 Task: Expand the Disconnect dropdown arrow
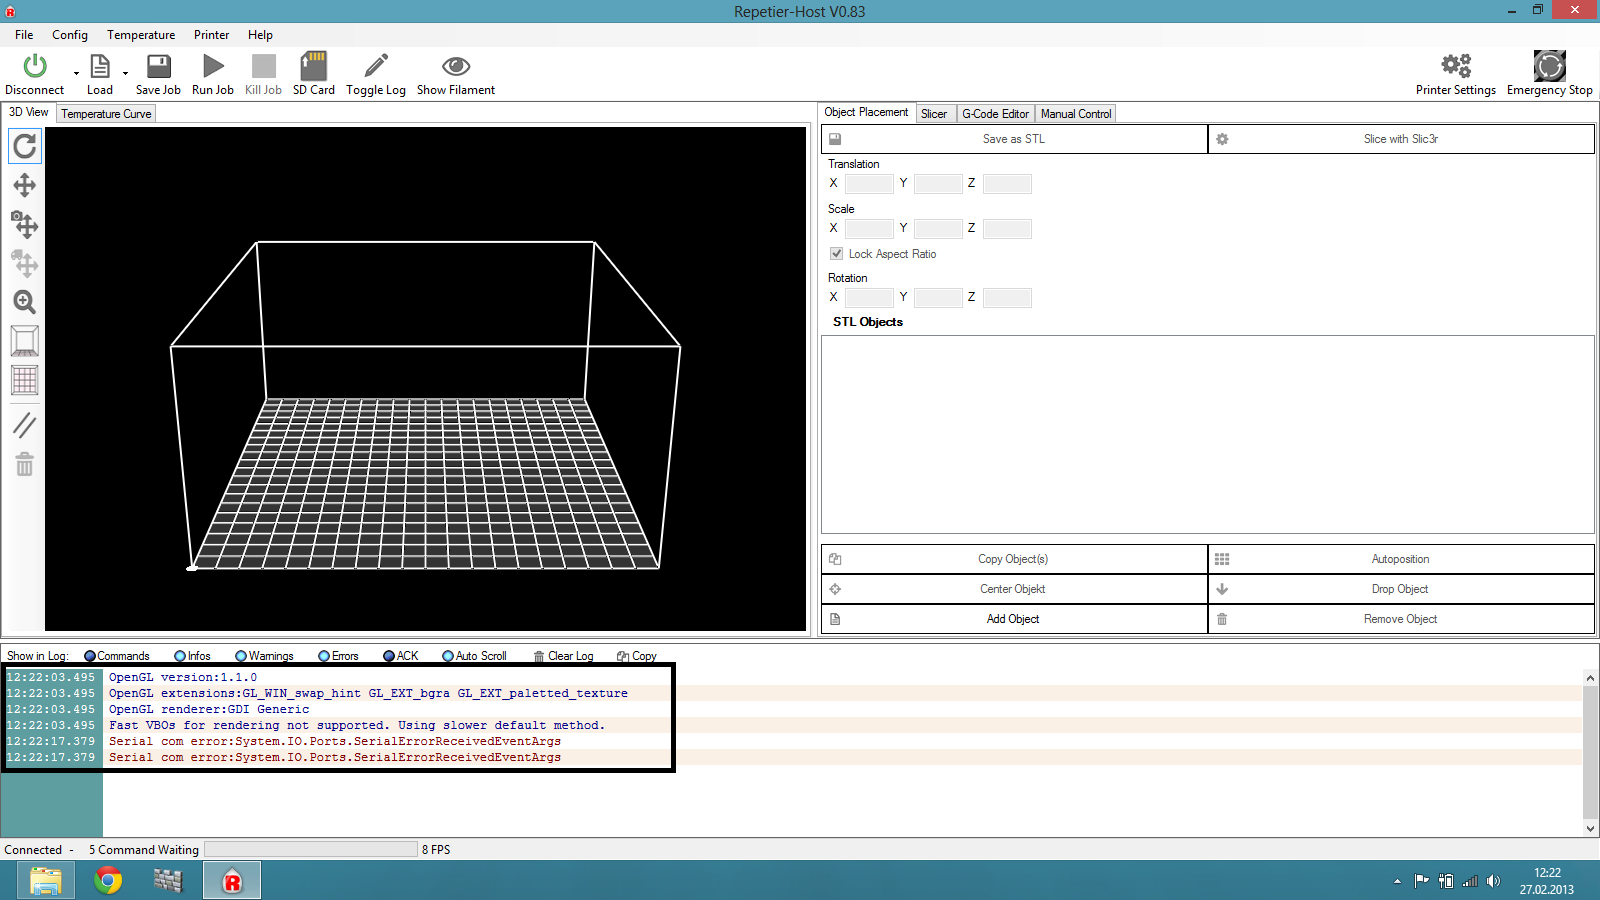[x=76, y=73]
